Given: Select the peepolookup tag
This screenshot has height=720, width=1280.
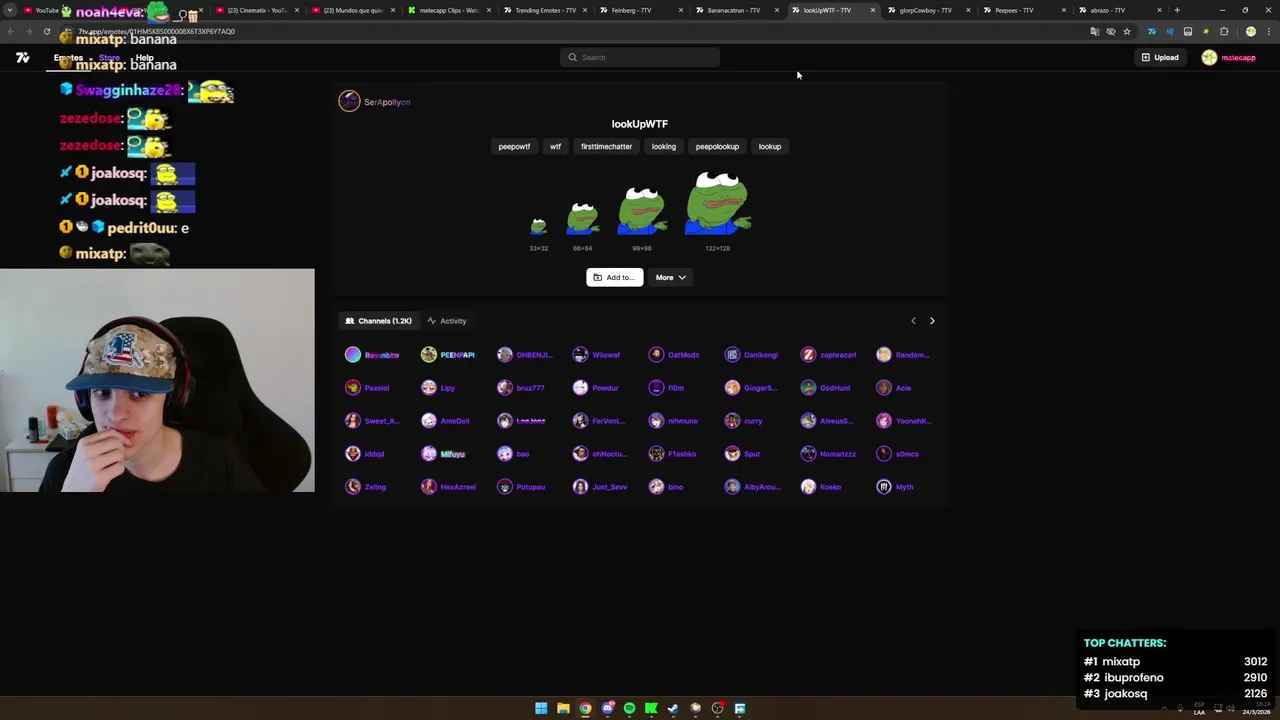Looking at the screenshot, I should 717,147.
